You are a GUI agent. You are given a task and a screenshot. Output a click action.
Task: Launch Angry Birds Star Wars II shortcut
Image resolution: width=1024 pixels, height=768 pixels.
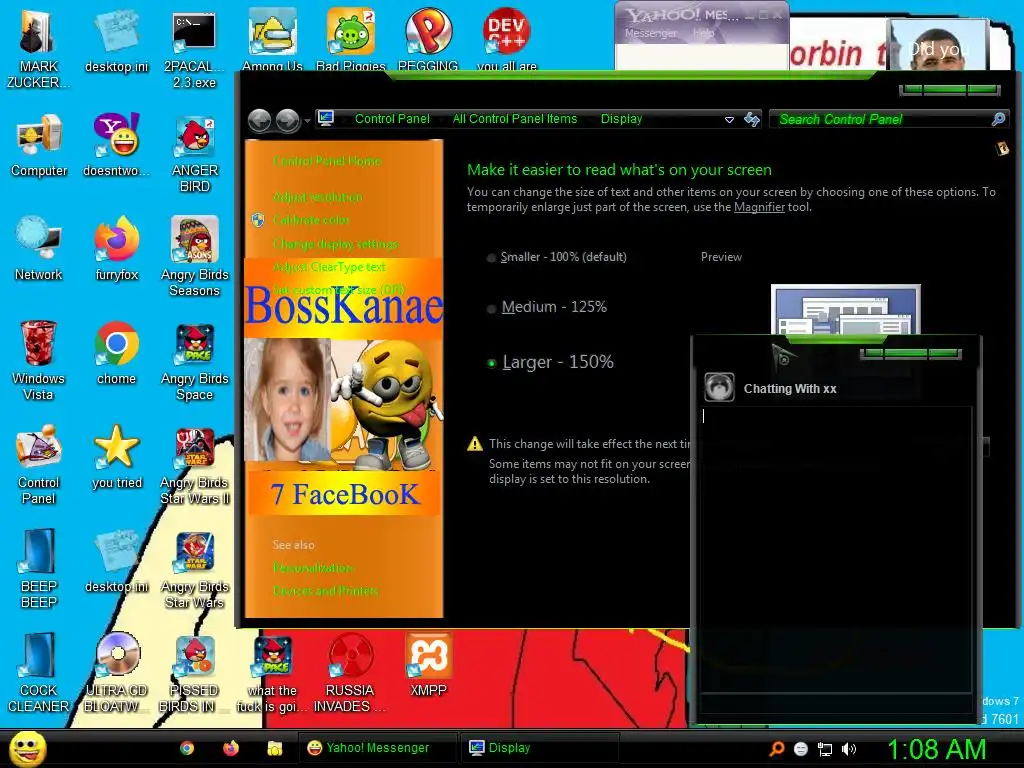195,466
